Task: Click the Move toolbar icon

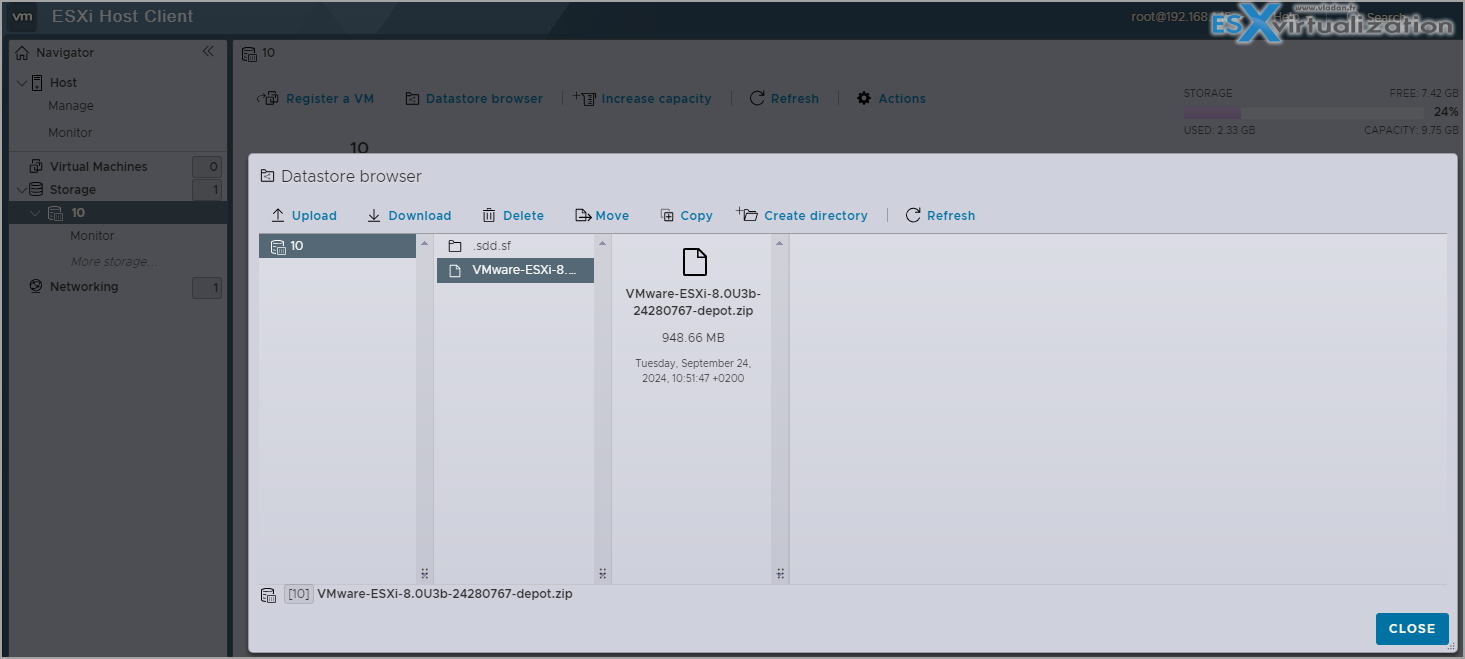Action: 583,215
